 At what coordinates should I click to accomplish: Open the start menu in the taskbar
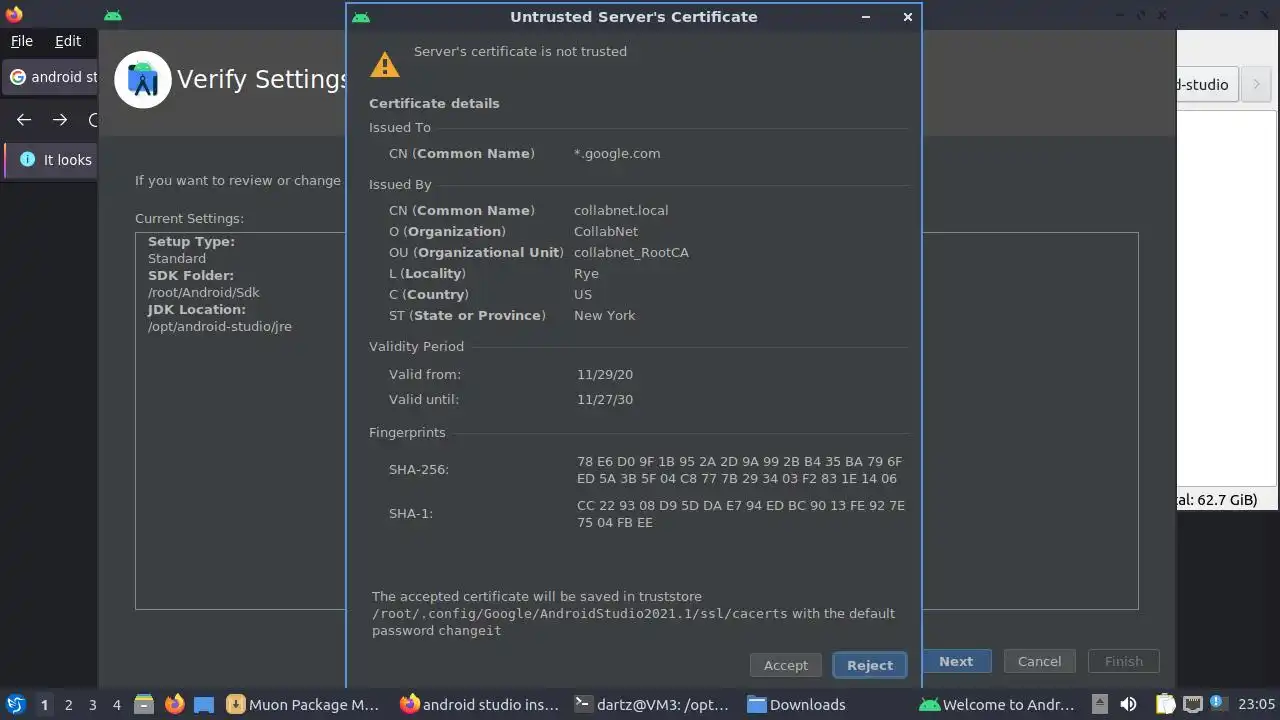point(15,705)
